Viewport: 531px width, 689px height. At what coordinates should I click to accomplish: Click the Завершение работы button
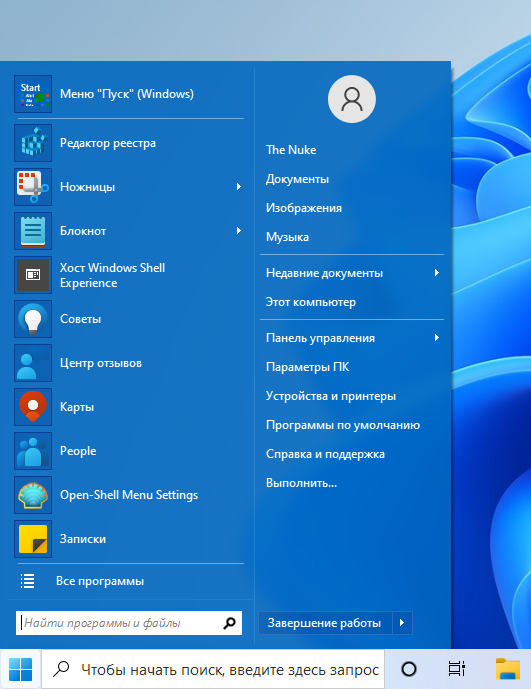pos(325,623)
